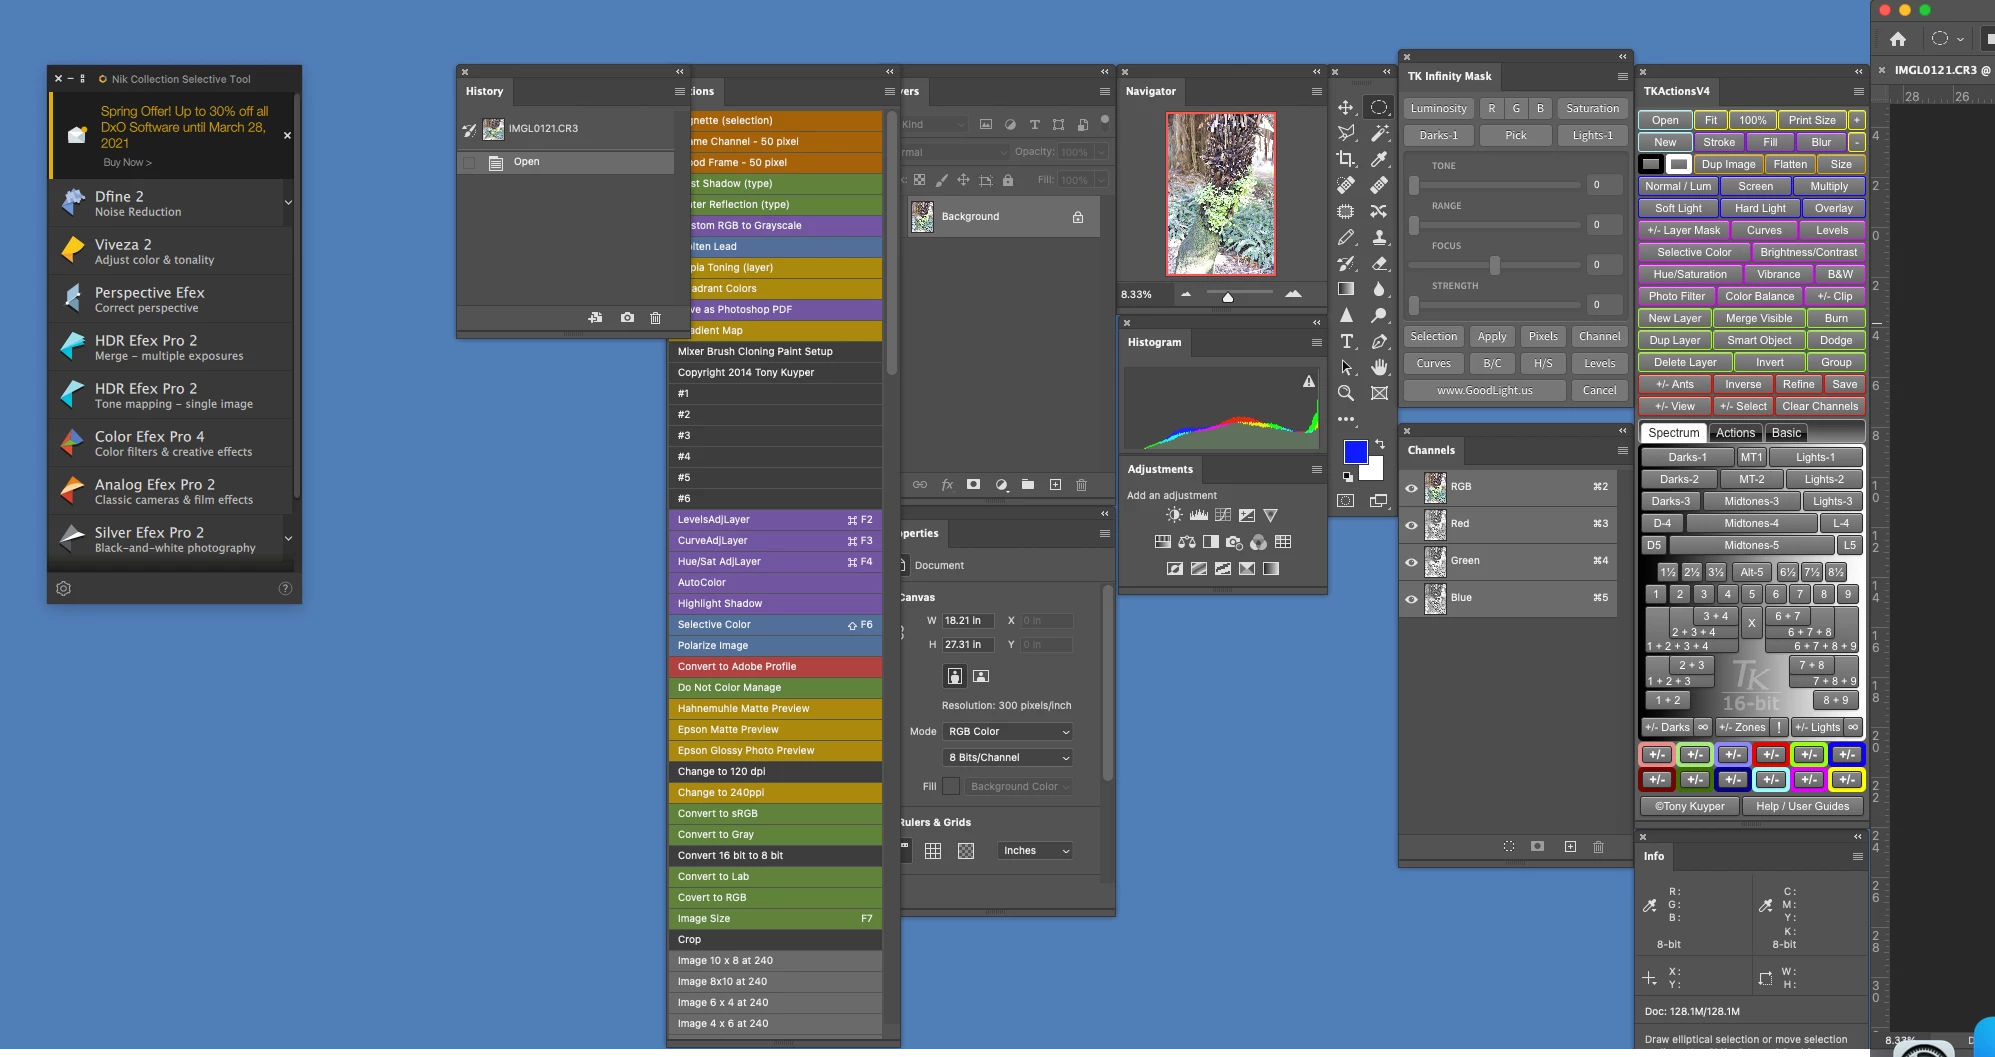Select the Eraser tool
The image size is (1995, 1057).
tap(1379, 263)
